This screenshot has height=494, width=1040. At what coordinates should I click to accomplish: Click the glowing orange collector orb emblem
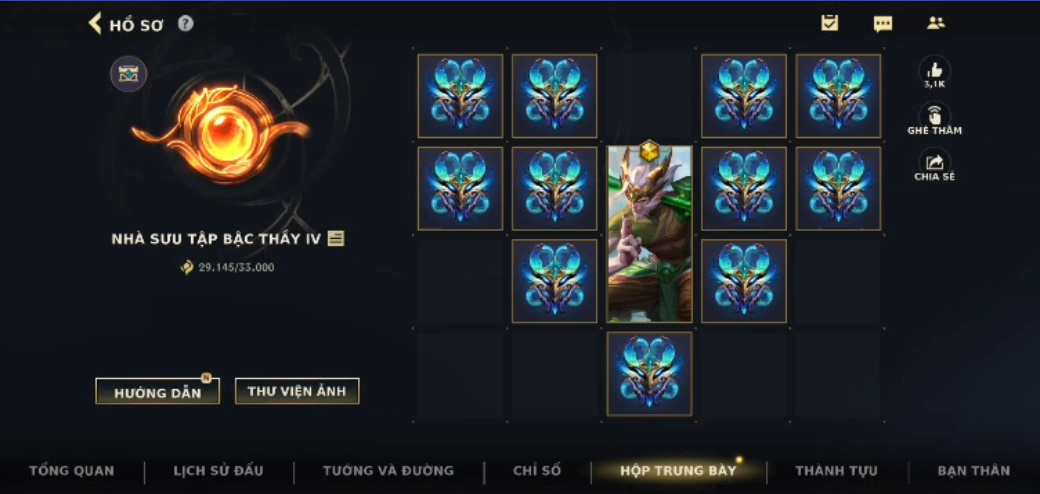click(221, 136)
